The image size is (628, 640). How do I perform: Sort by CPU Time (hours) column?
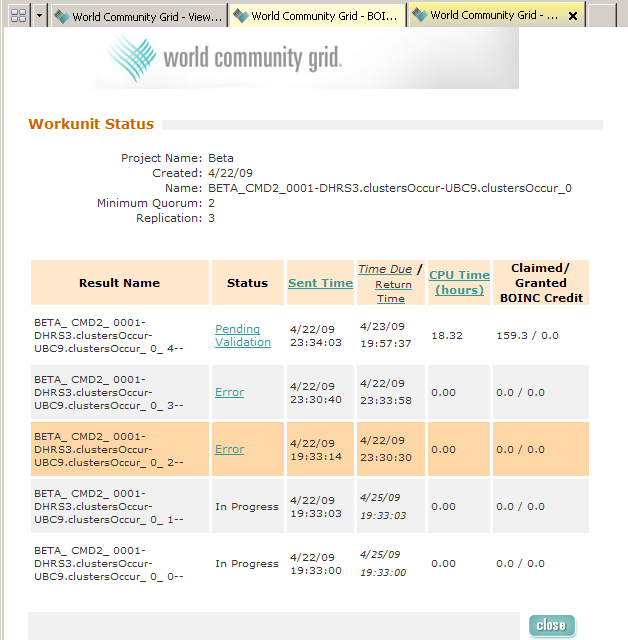pos(459,282)
